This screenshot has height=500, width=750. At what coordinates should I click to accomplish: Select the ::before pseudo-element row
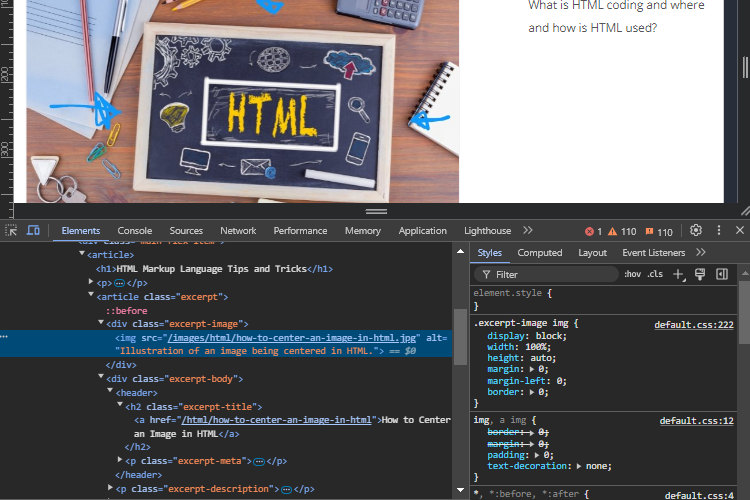click(126, 311)
